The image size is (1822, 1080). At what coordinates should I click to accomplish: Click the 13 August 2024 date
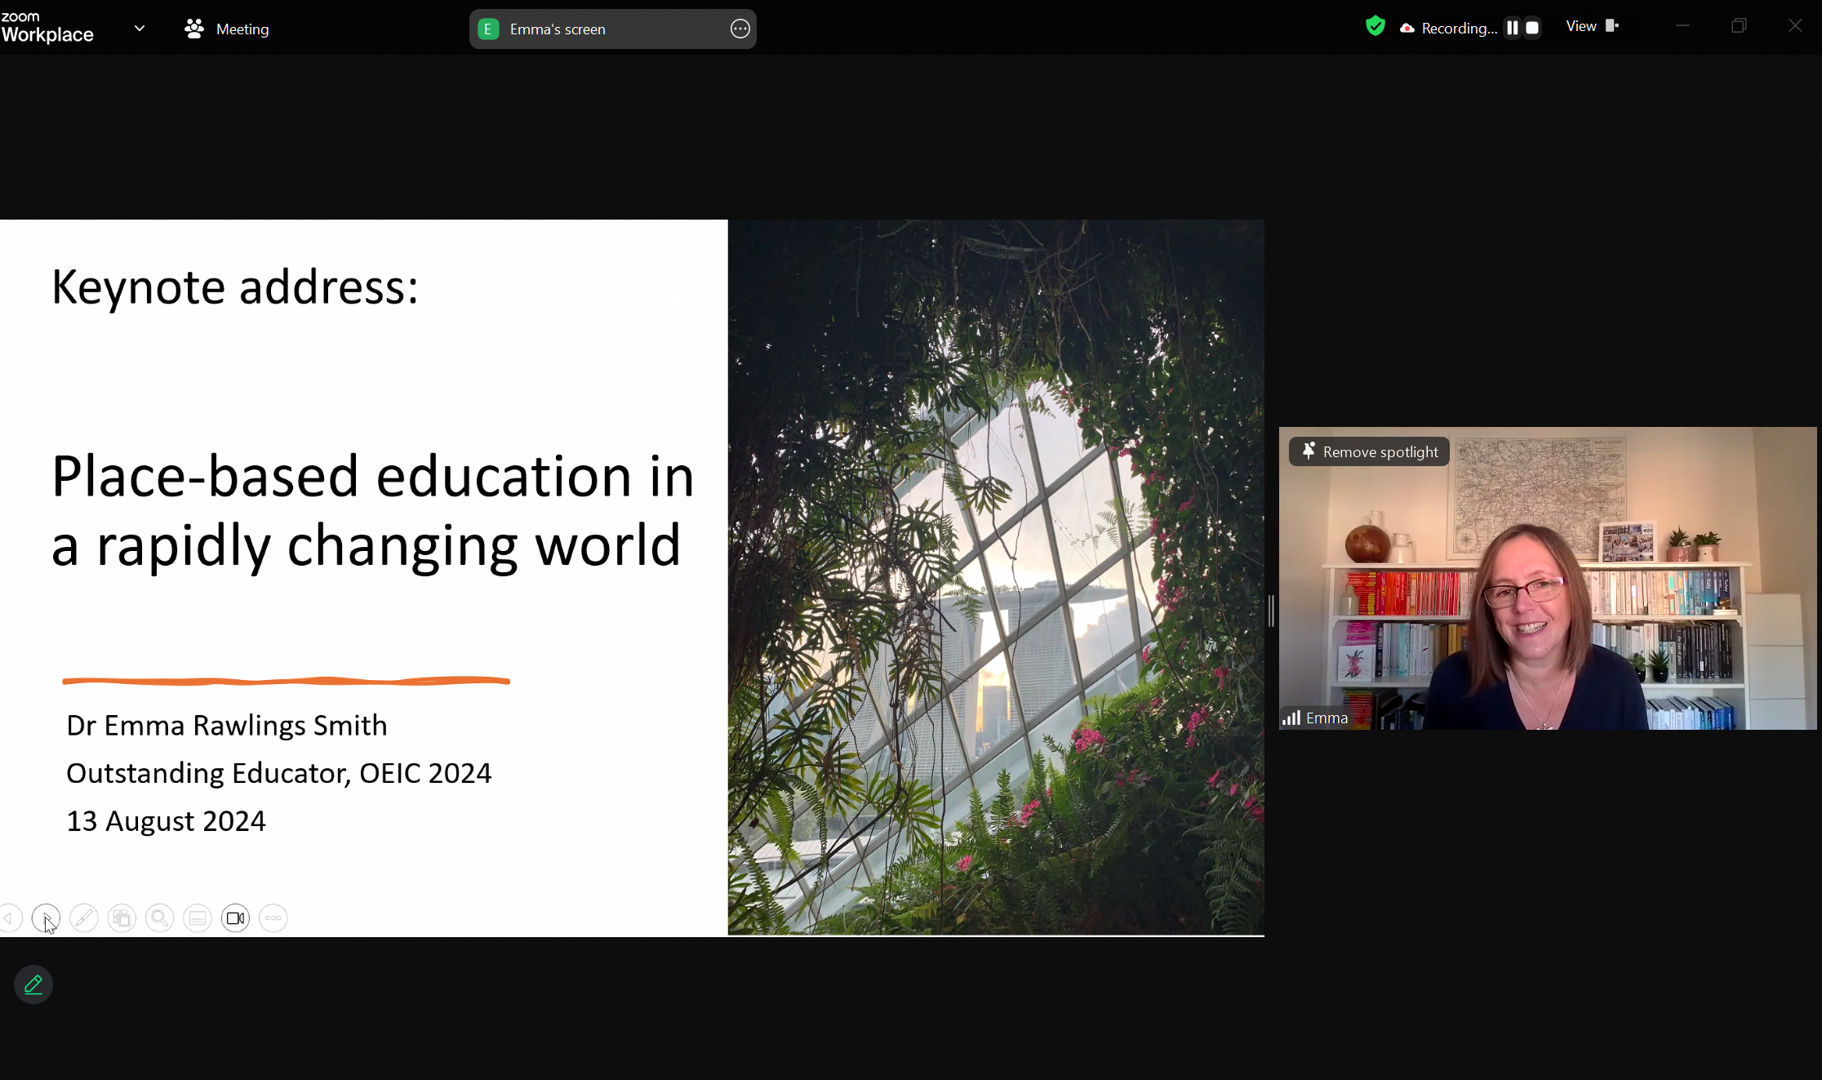point(166,821)
